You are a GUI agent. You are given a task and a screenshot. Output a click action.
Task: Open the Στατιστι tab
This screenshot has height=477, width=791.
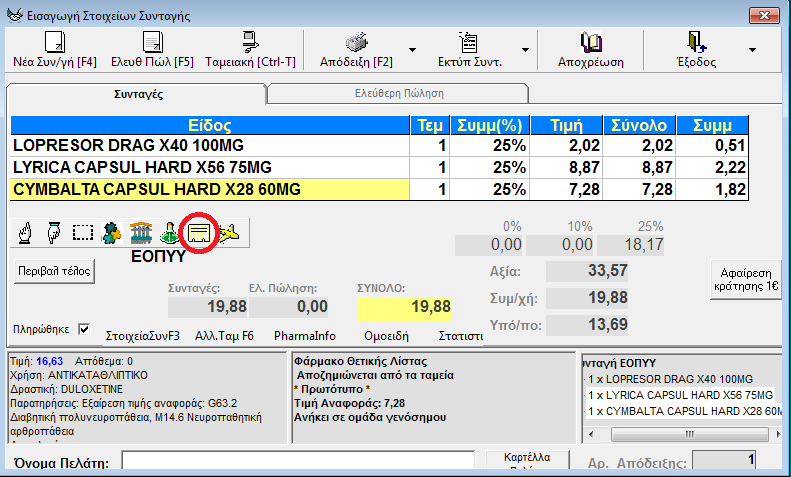[461, 336]
